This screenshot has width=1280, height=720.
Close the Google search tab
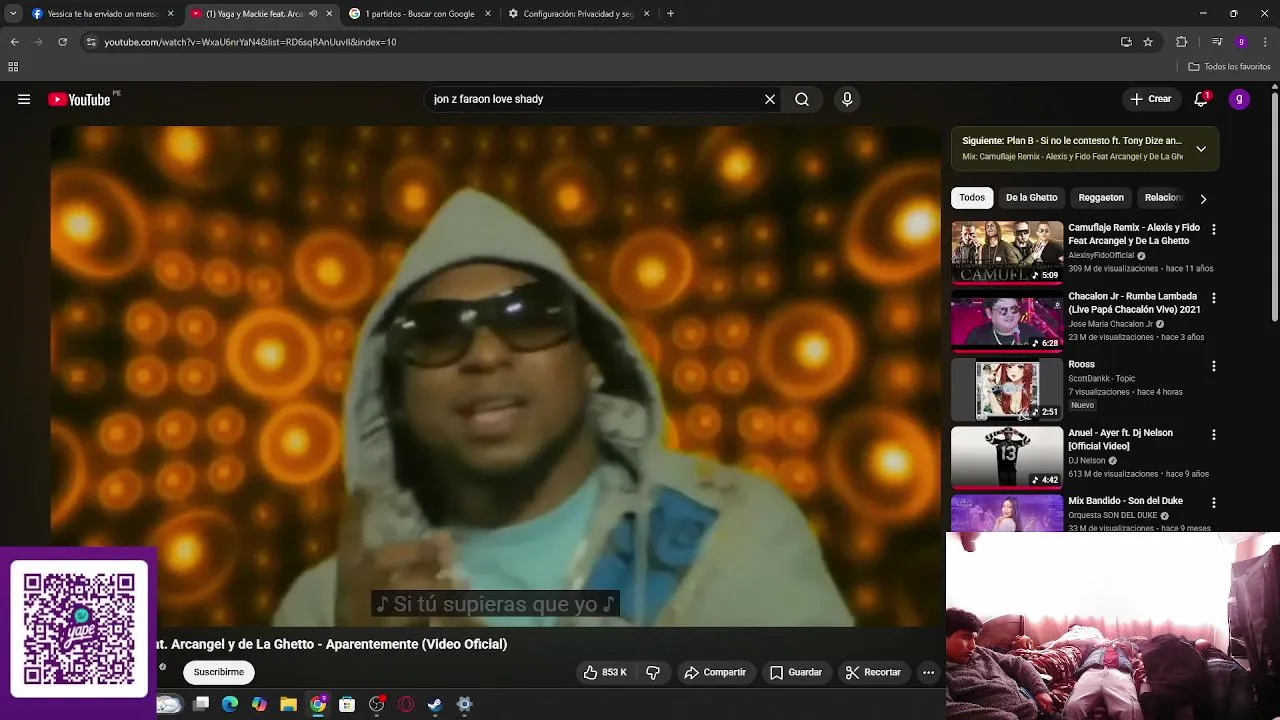[x=488, y=14]
